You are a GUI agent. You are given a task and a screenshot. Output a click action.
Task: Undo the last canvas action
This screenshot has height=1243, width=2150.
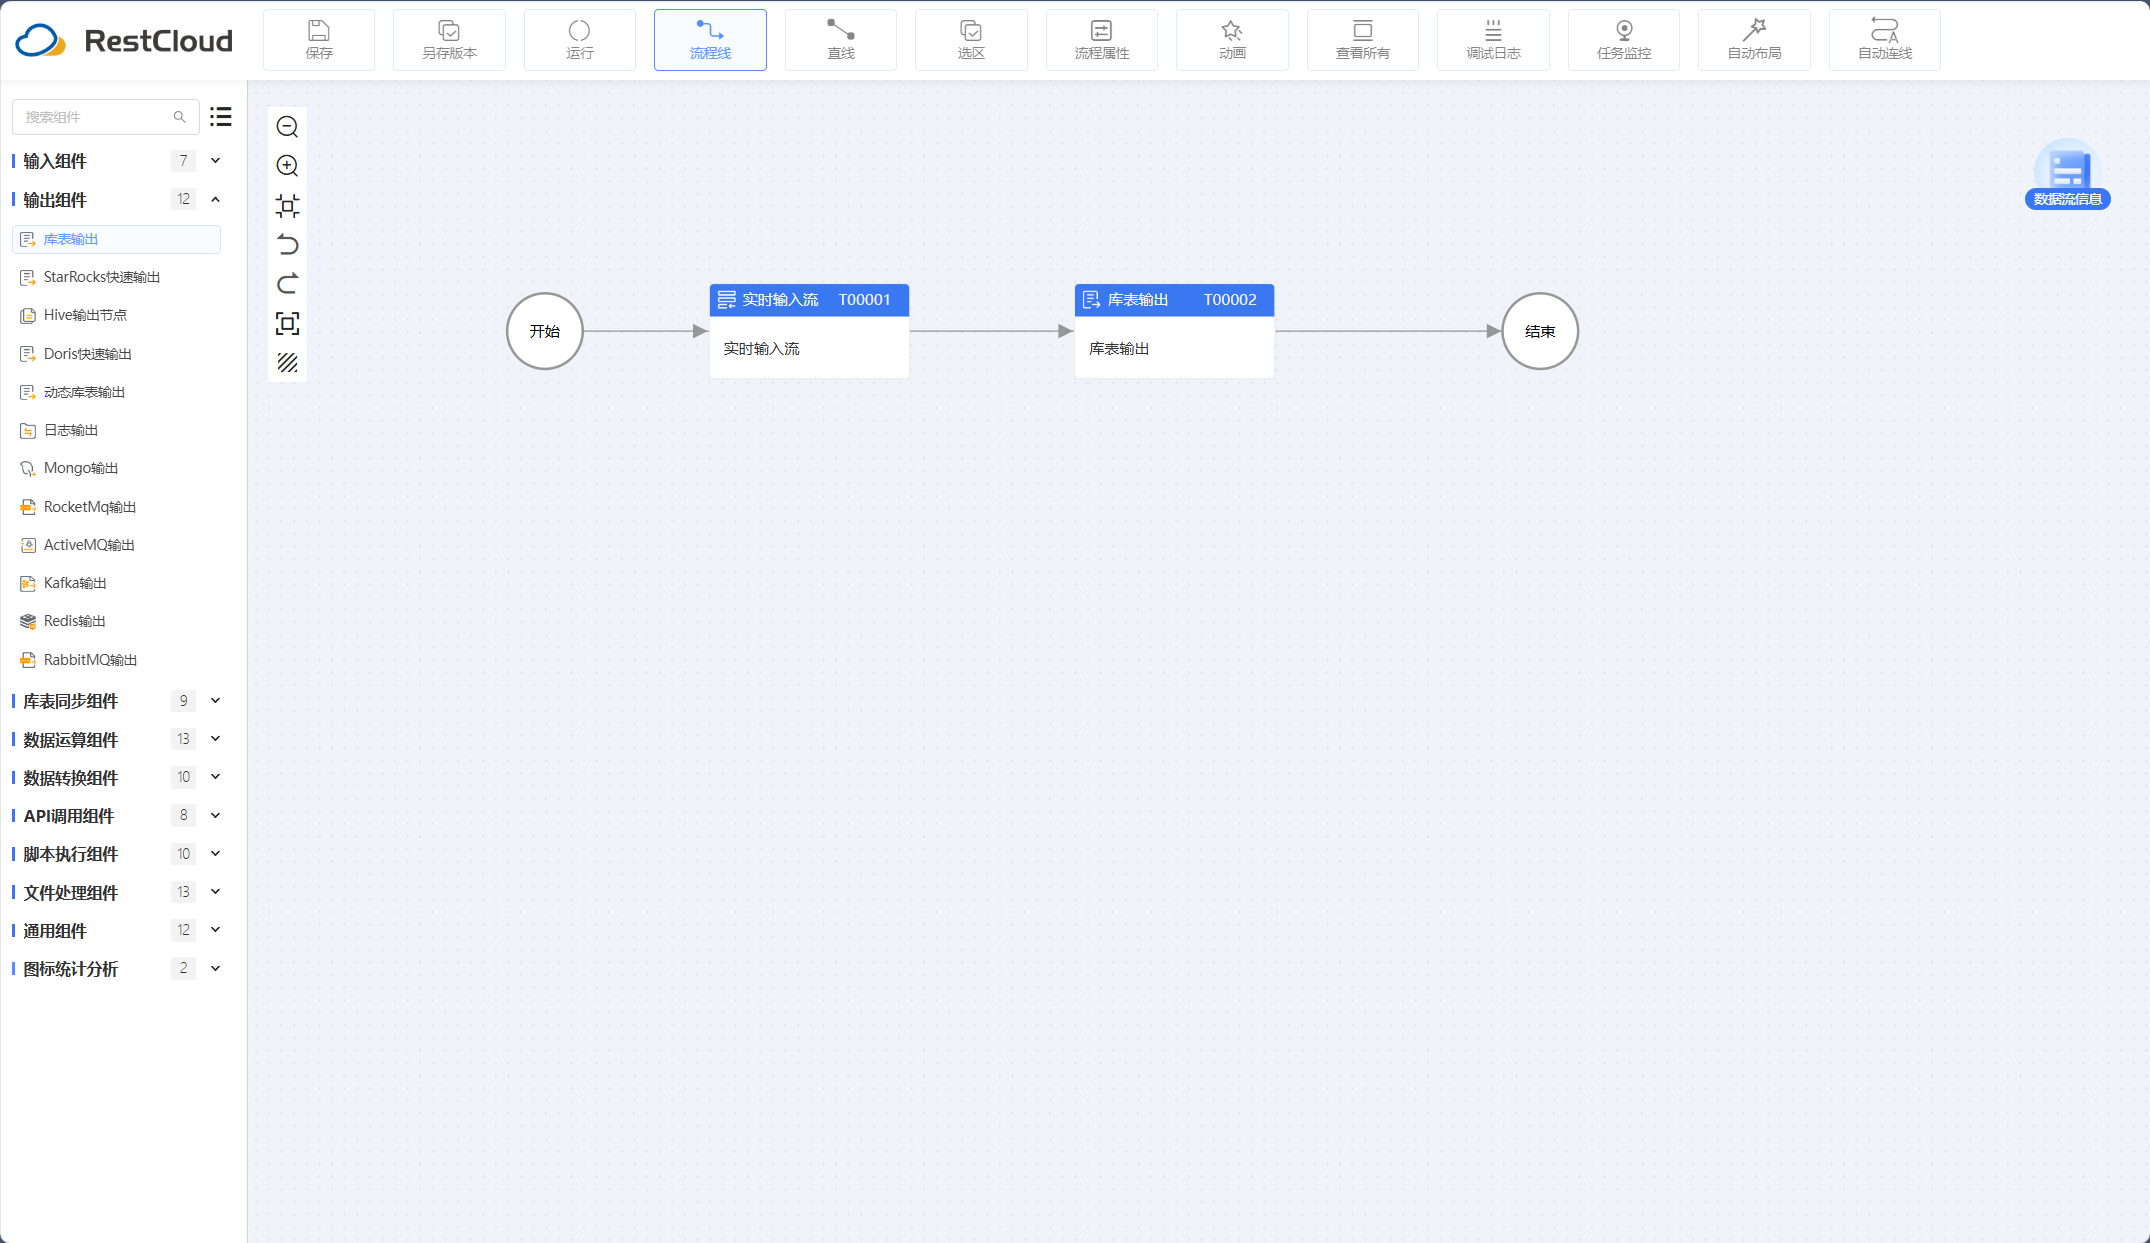click(x=287, y=245)
